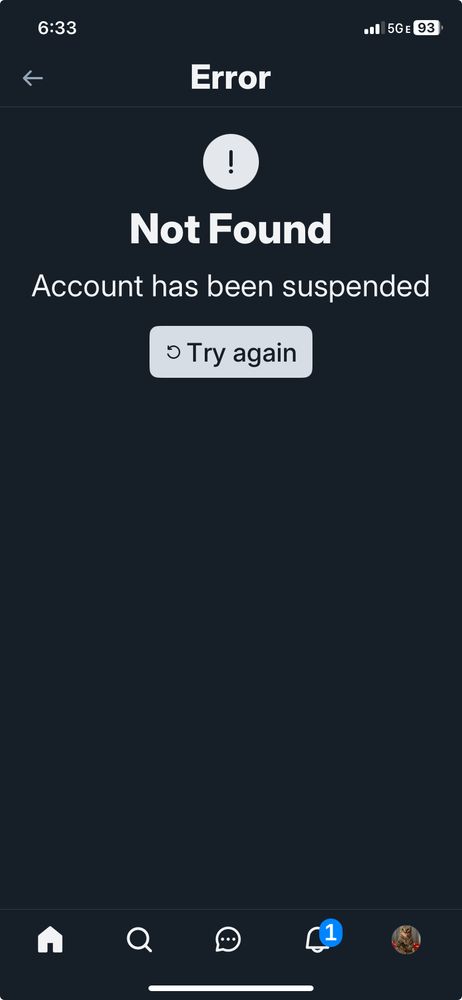Tap the word Try on the retry button
Image resolution: width=462 pixels, height=1000 pixels.
coord(205,353)
